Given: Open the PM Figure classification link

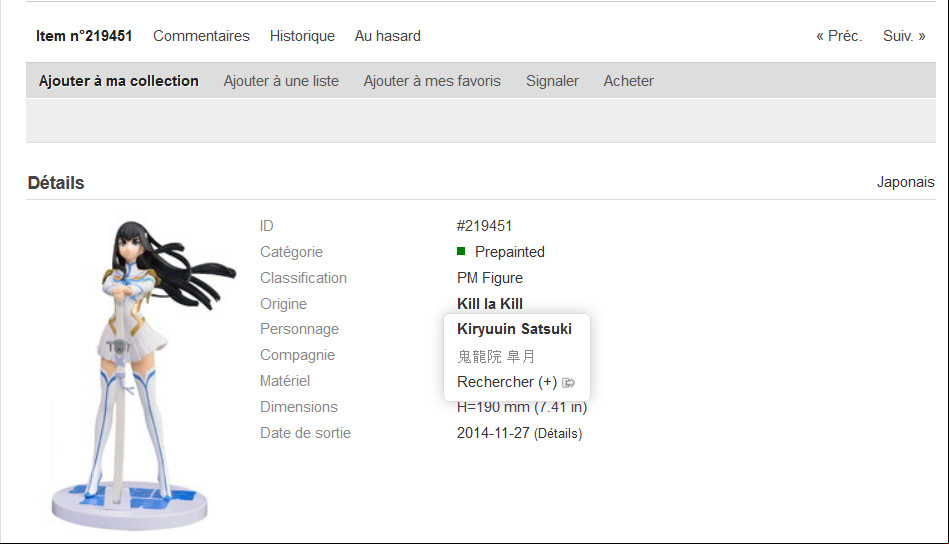Looking at the screenshot, I should pos(490,278).
